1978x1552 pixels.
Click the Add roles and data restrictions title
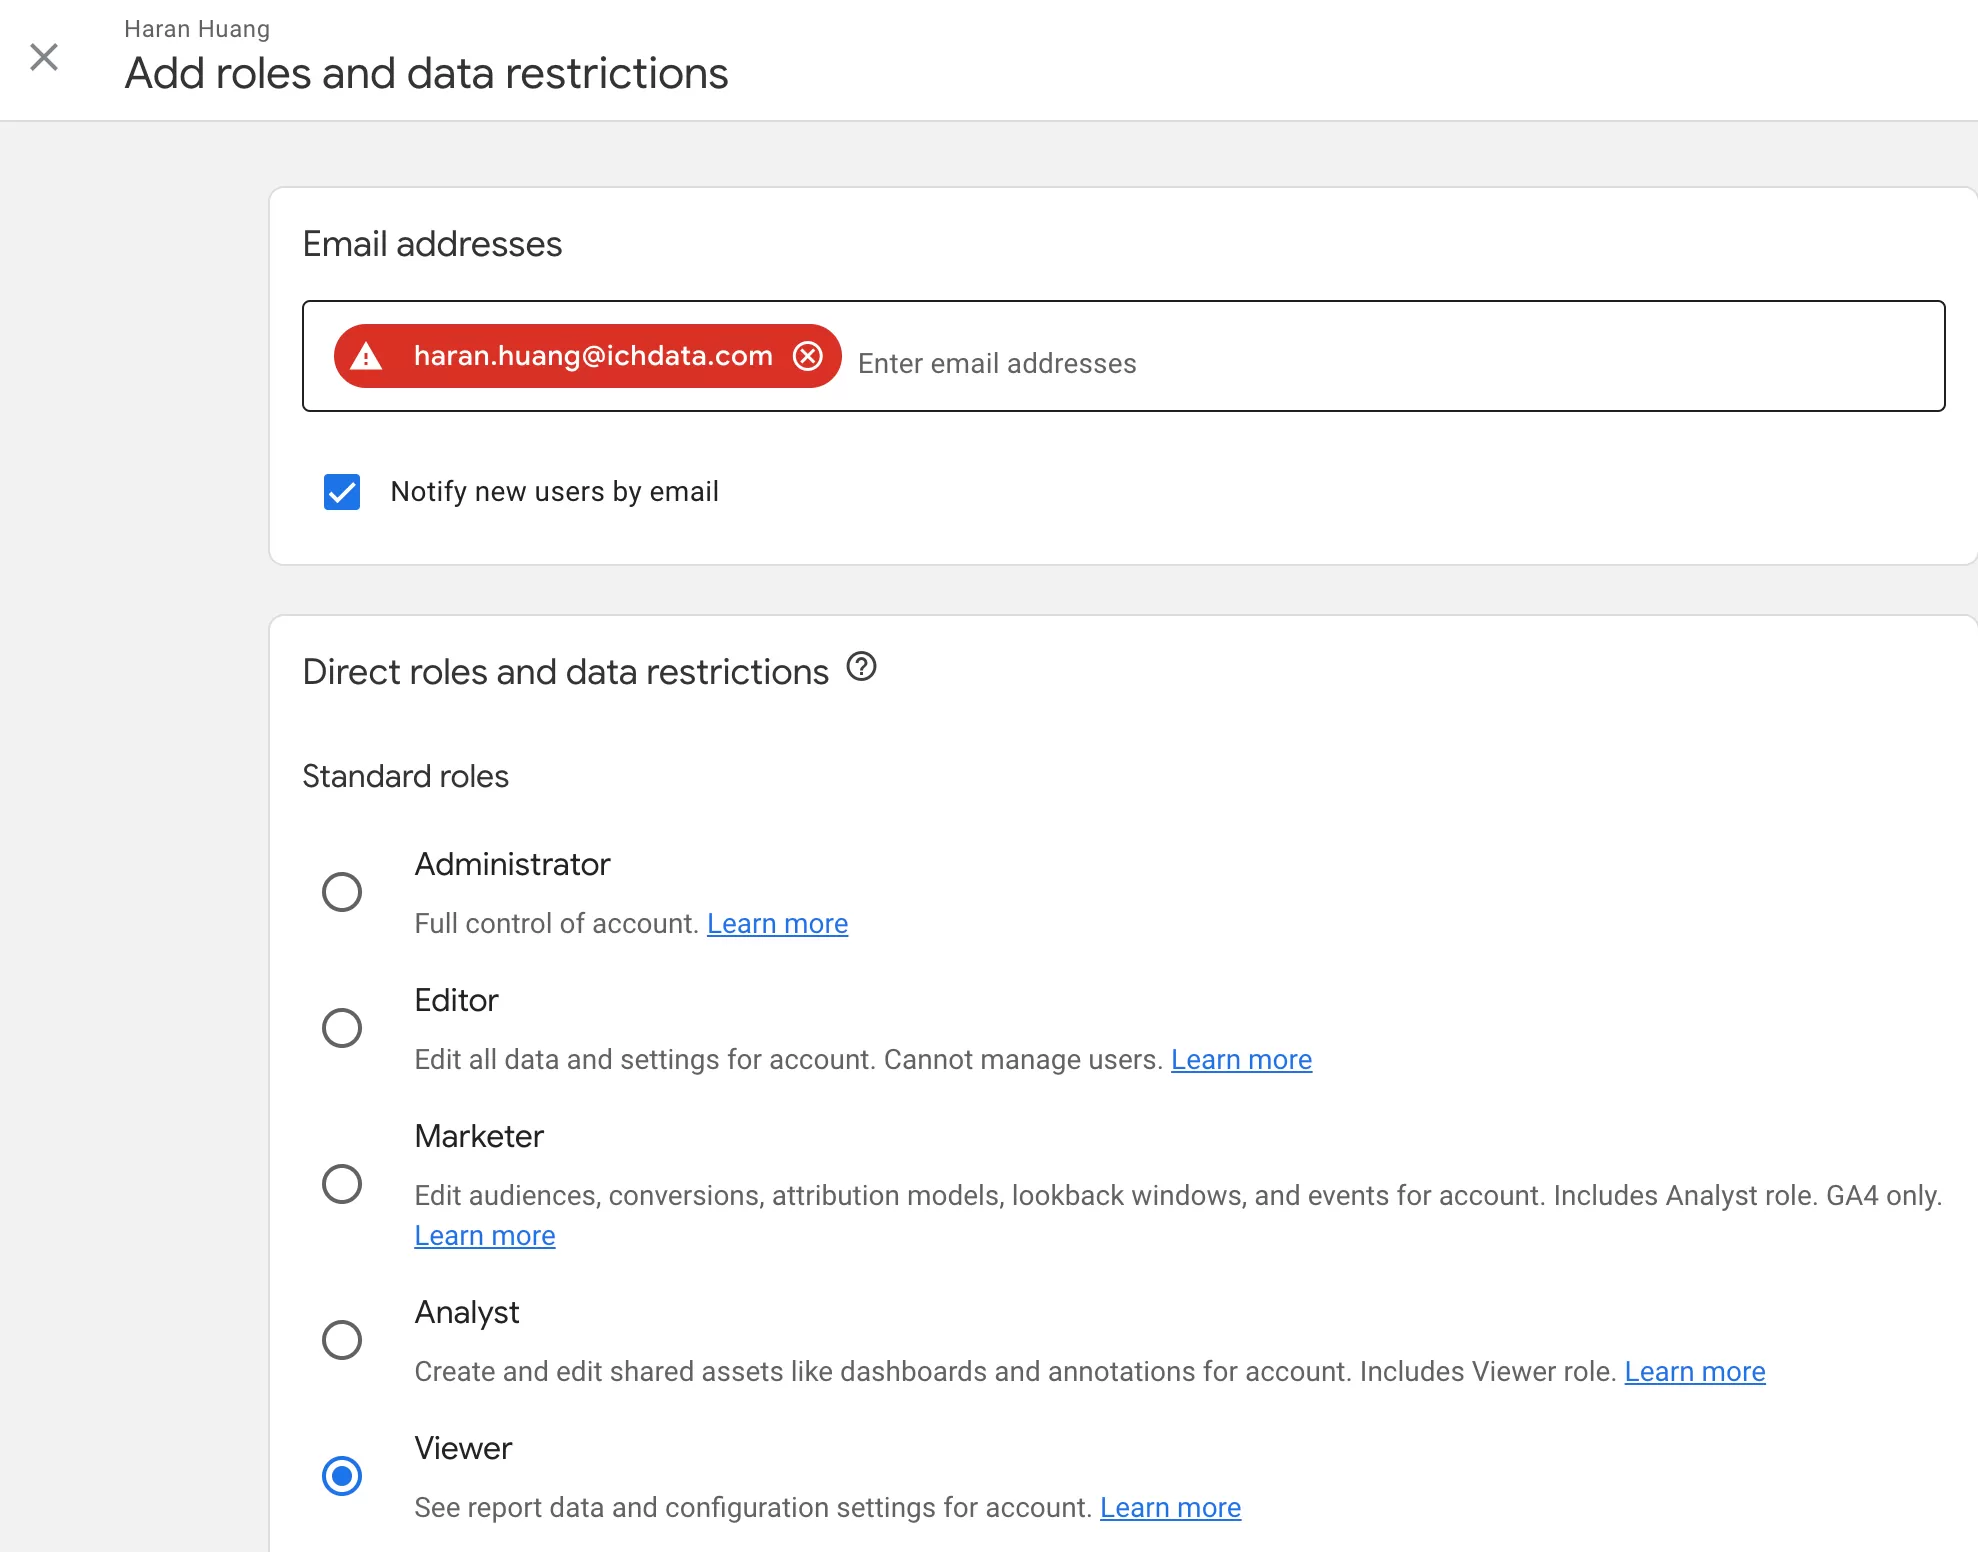coord(426,74)
